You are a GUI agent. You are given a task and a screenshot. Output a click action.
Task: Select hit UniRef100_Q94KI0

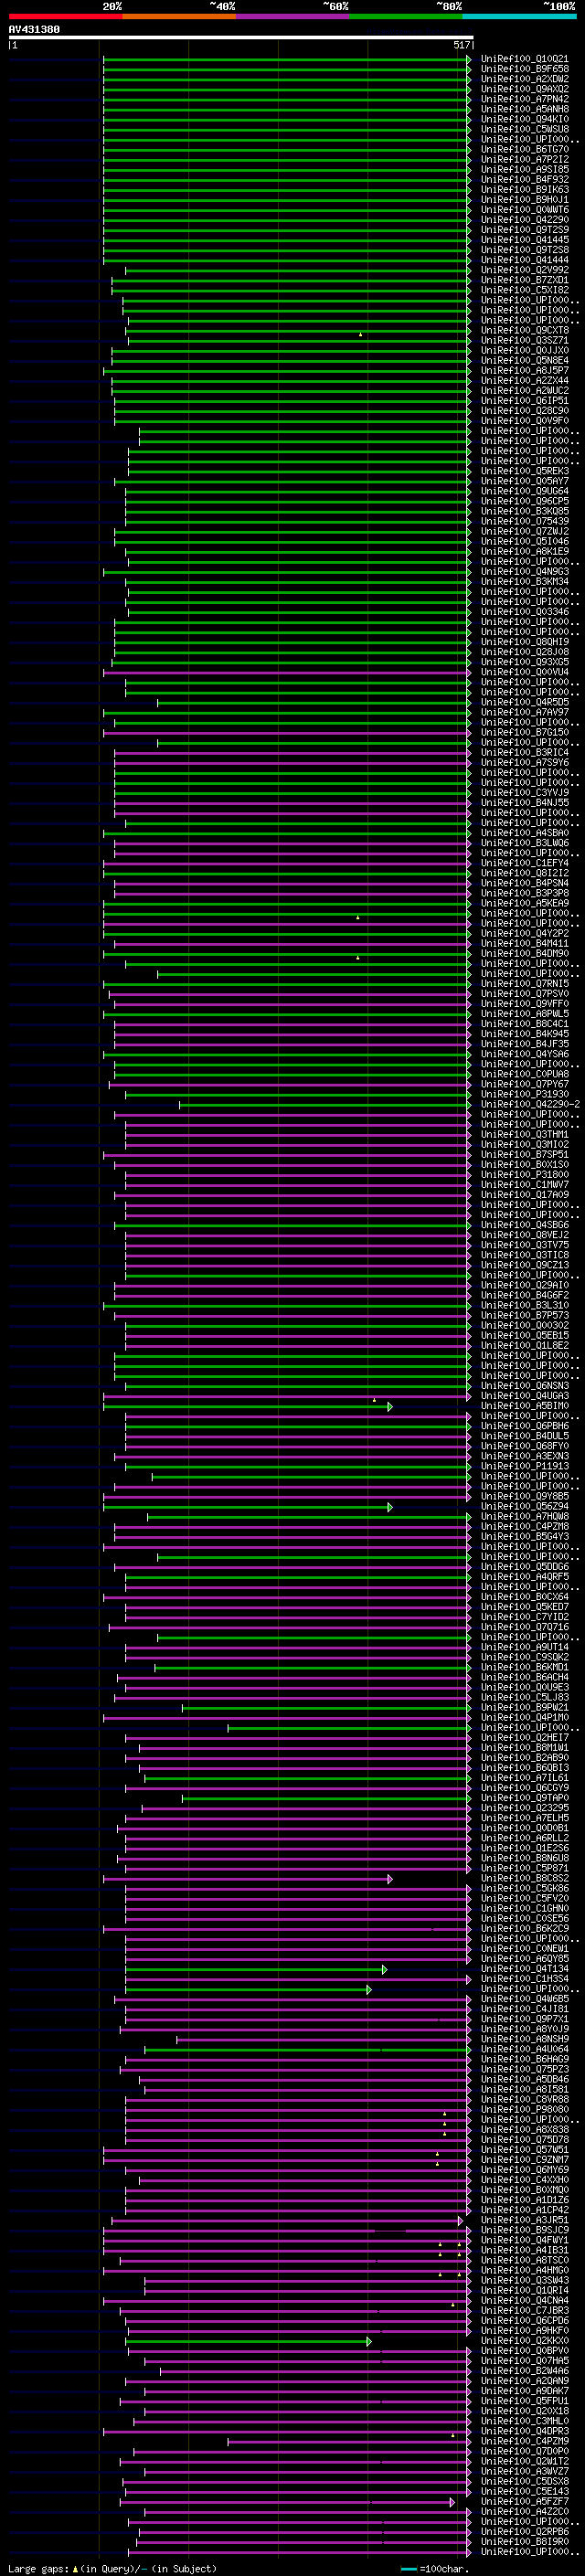[x=524, y=119]
